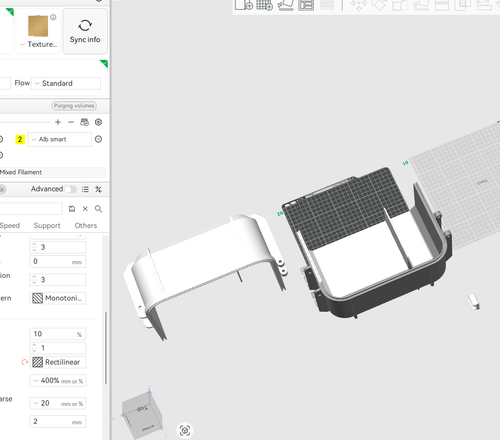Expand the Alb smart filament dropdown
This screenshot has width=500, height=440.
(x=60, y=139)
